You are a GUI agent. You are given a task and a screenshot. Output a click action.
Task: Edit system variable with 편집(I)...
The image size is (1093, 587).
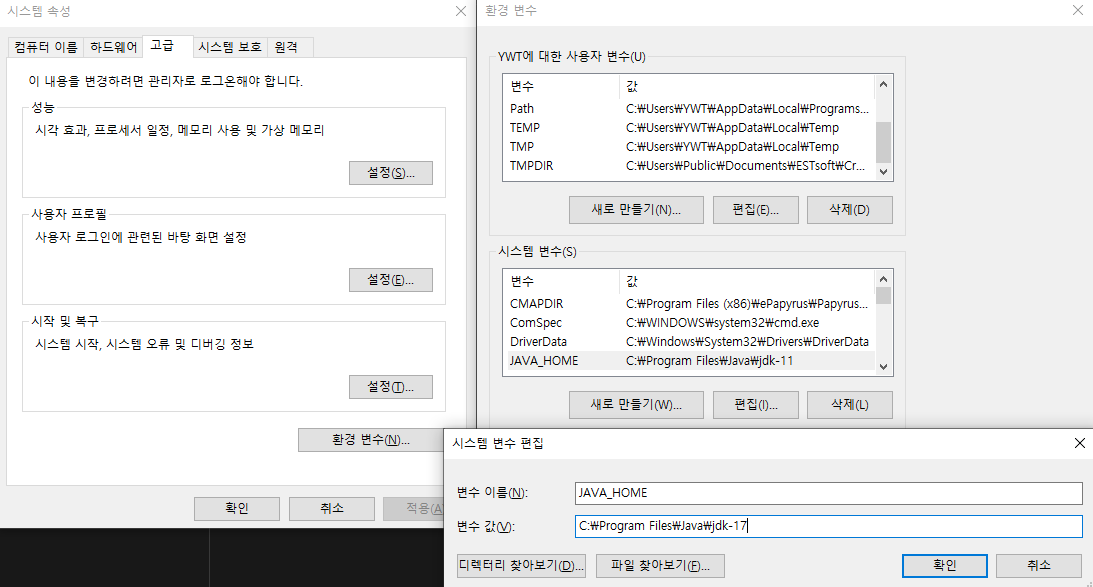pos(756,404)
